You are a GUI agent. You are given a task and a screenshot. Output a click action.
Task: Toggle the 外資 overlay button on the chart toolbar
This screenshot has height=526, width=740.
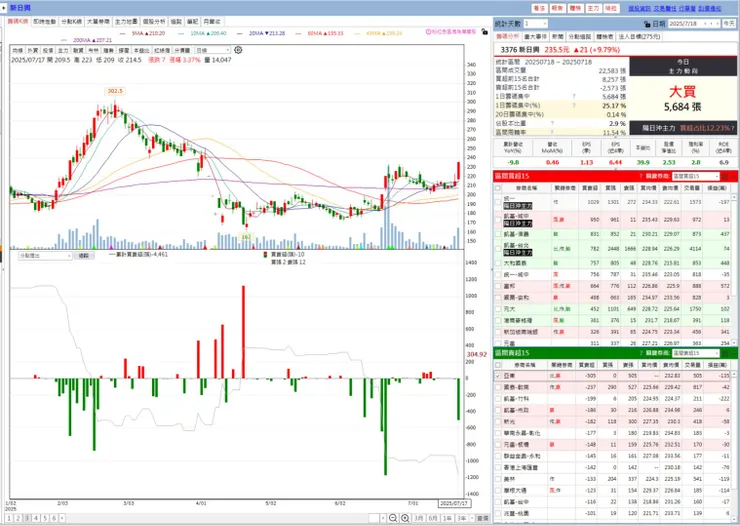33,50
